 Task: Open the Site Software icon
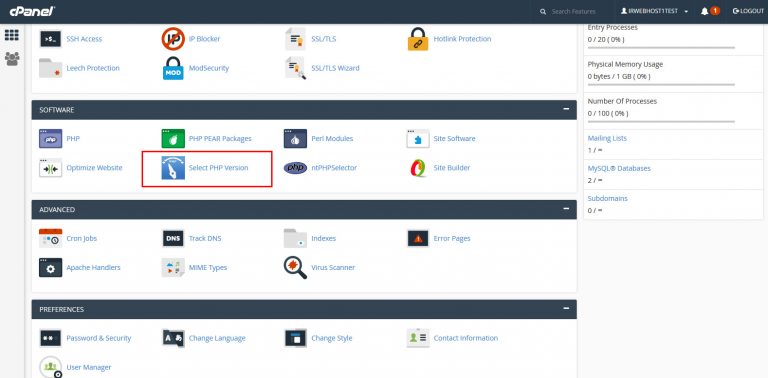point(418,139)
